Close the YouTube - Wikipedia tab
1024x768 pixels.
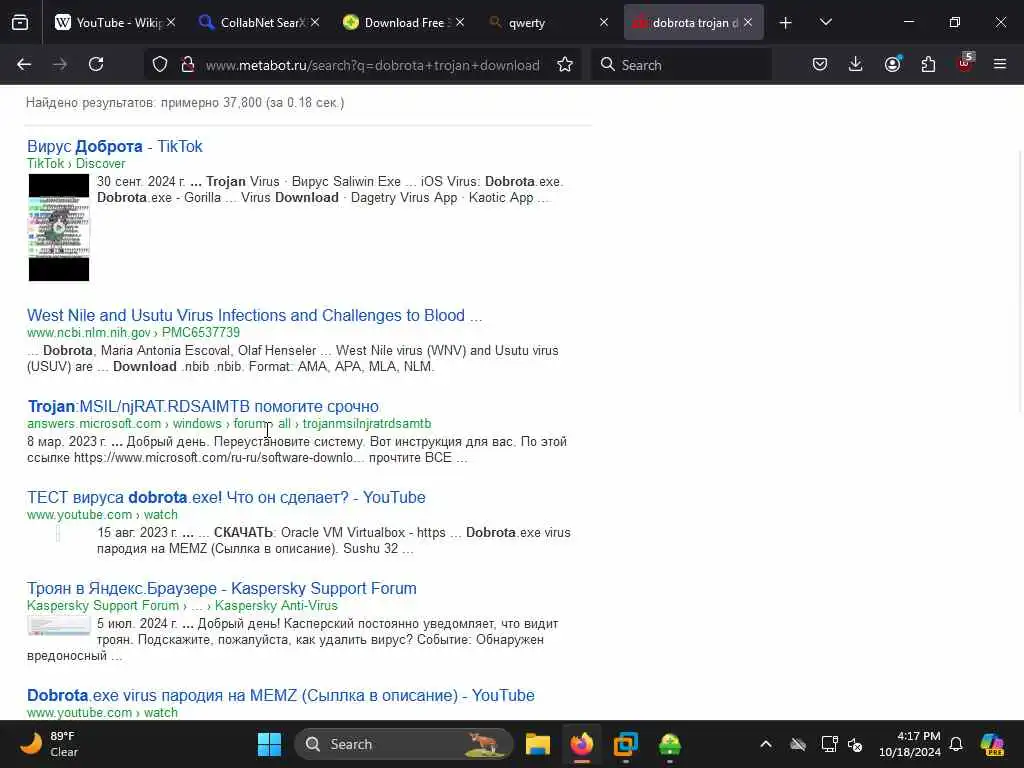click(170, 22)
